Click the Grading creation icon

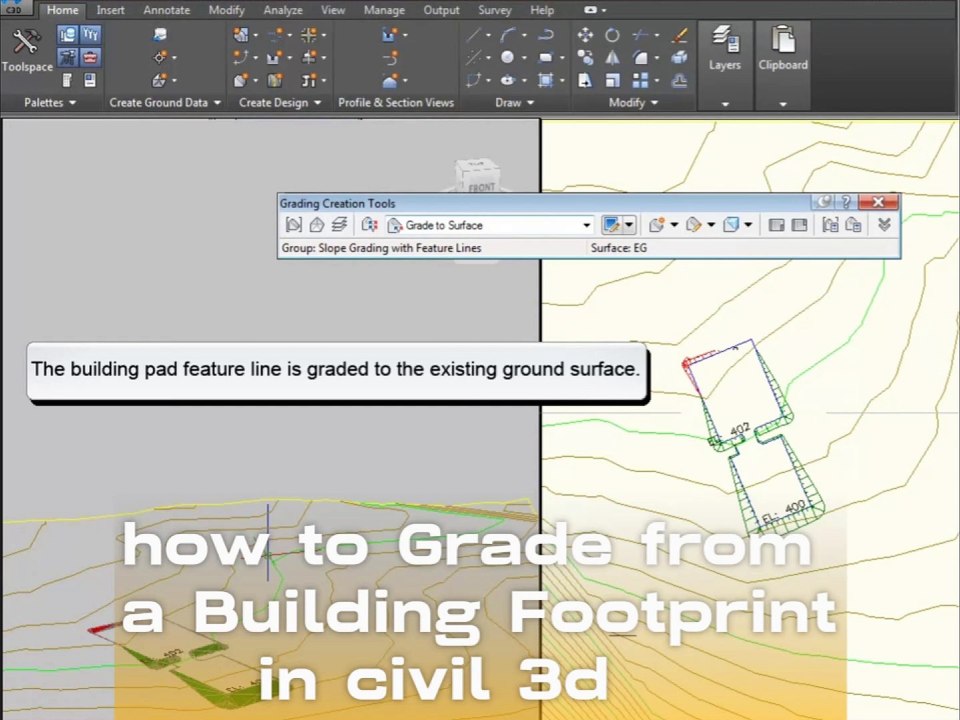pos(241,80)
